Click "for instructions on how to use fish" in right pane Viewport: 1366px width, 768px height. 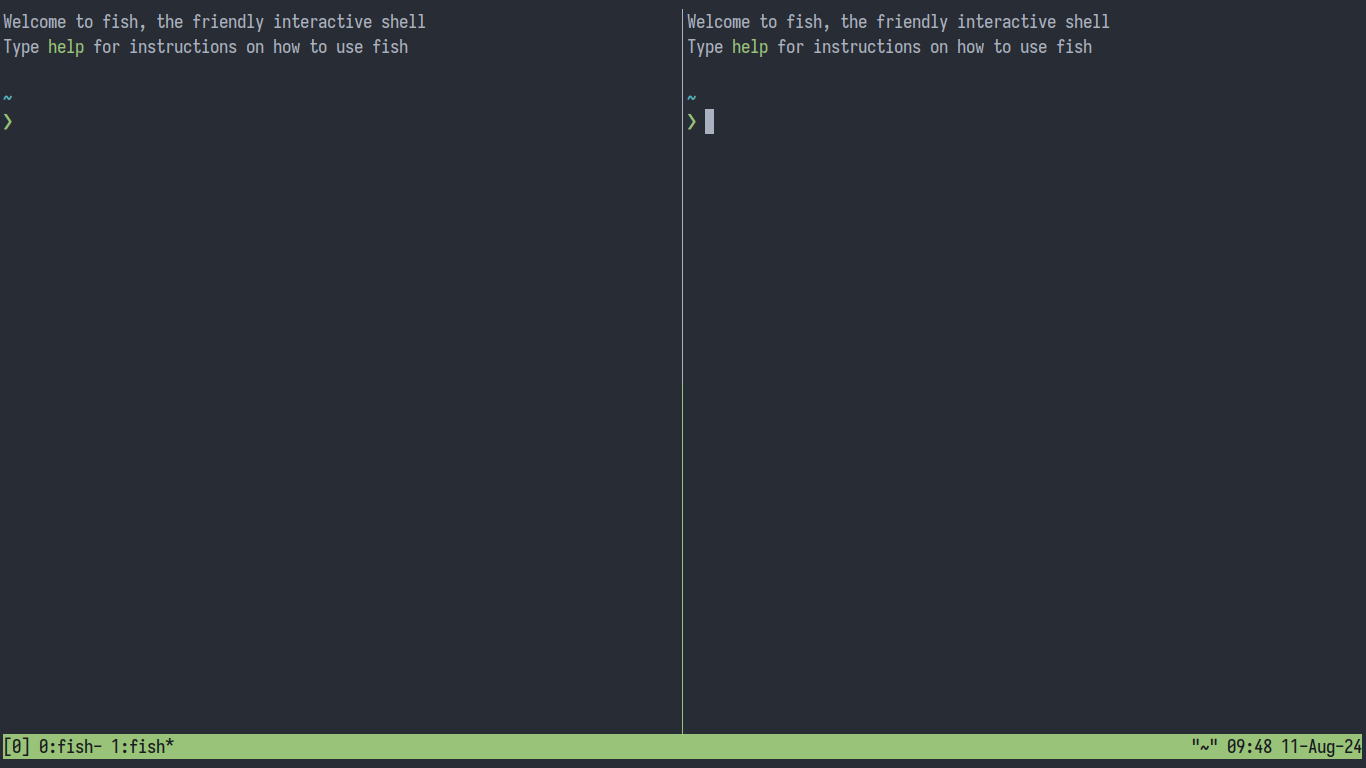[934, 47]
